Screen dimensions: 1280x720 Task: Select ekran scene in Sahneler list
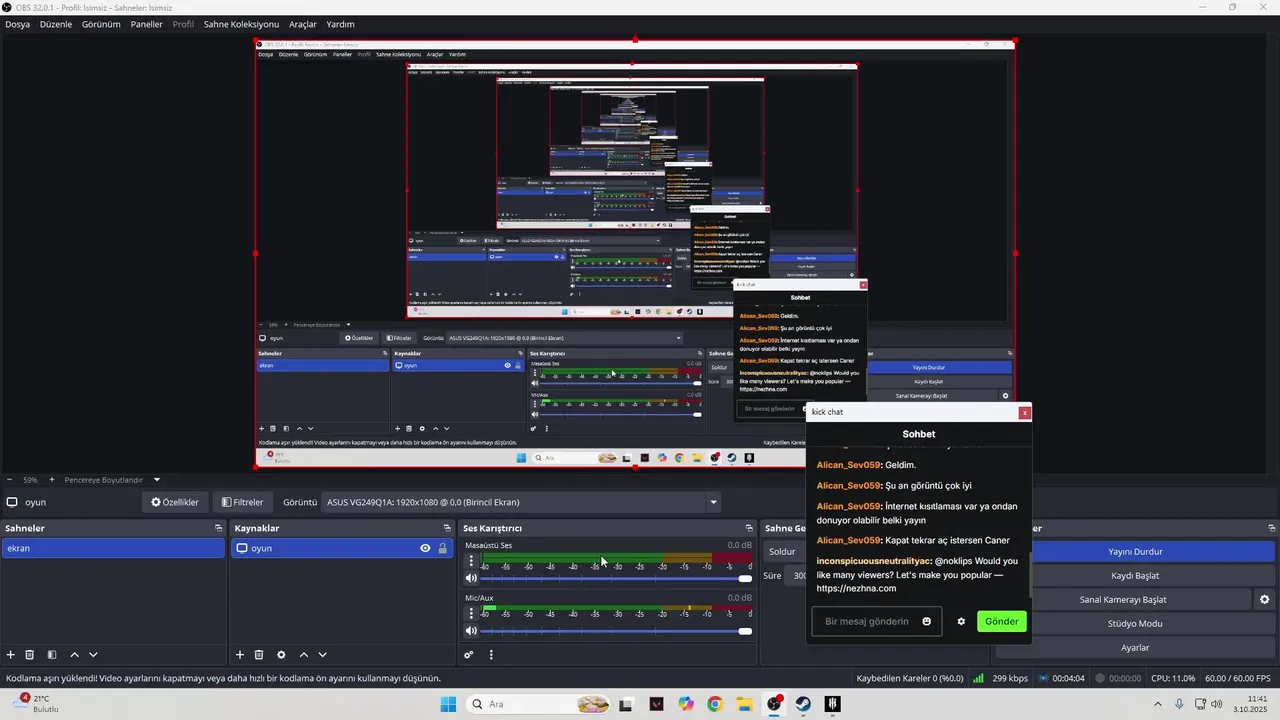coord(113,548)
